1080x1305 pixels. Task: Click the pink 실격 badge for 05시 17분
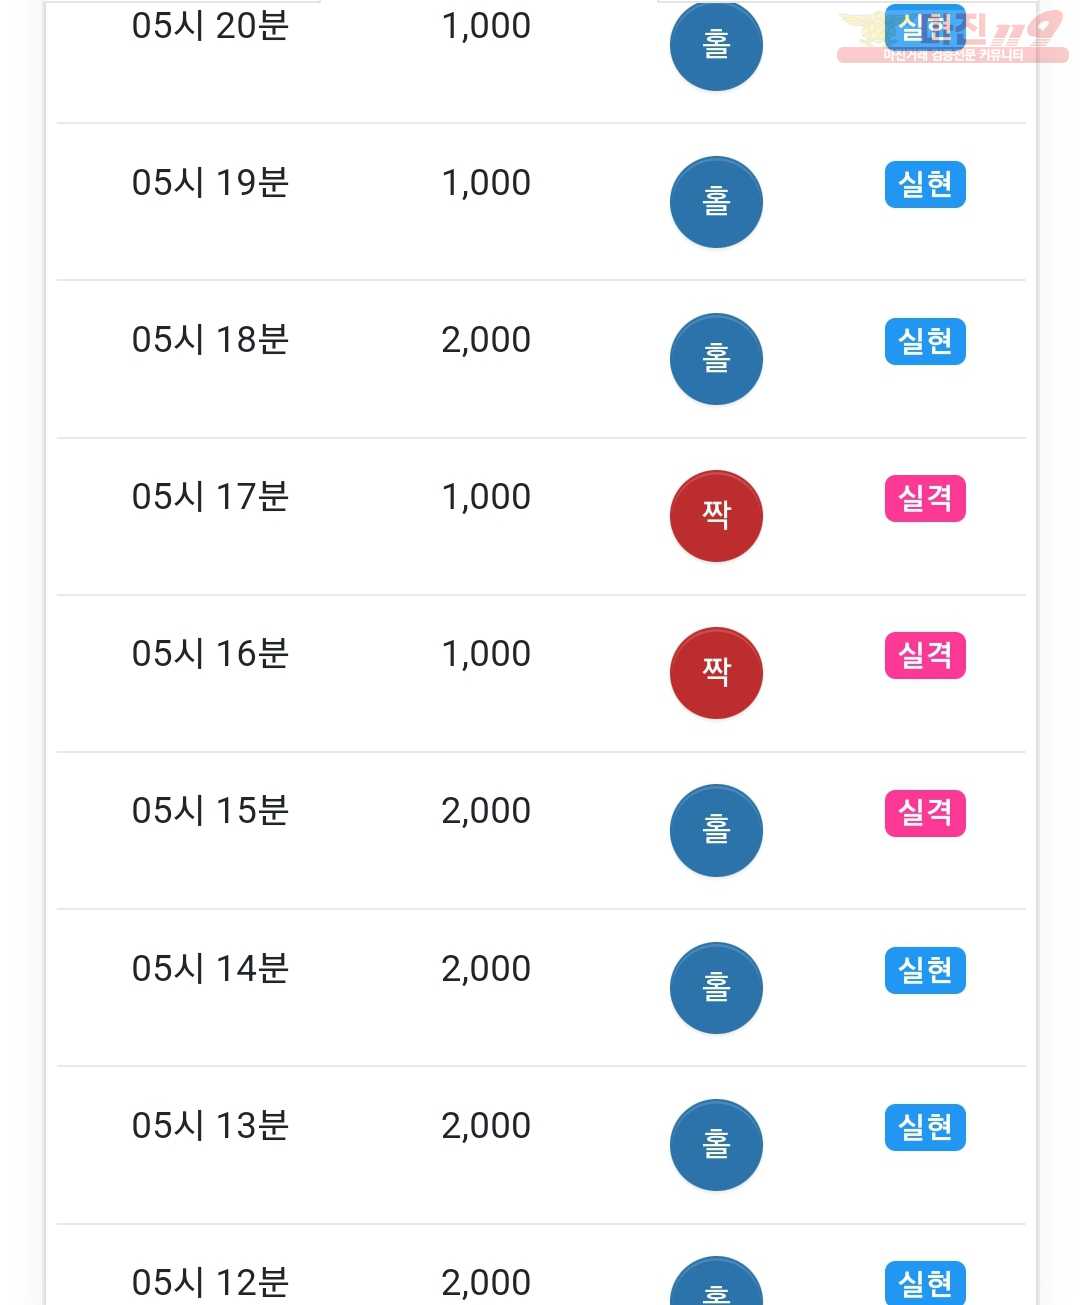925,498
